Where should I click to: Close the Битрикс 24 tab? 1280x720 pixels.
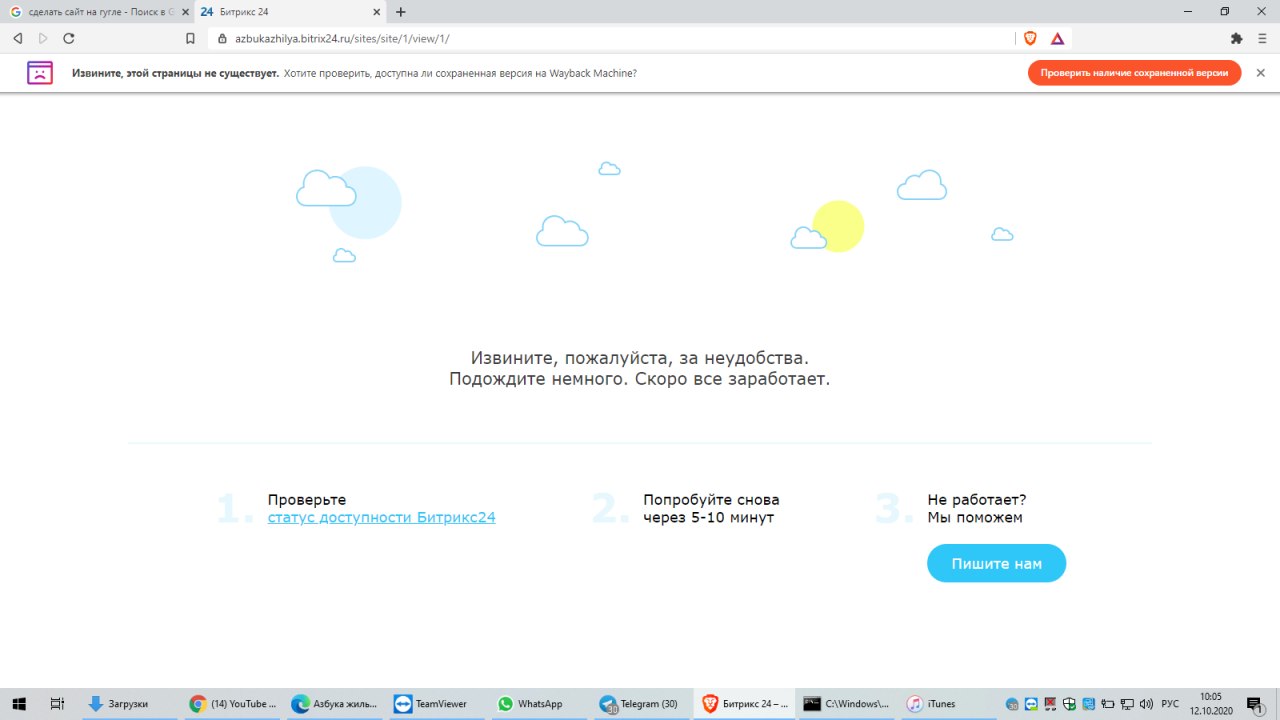pos(377,12)
